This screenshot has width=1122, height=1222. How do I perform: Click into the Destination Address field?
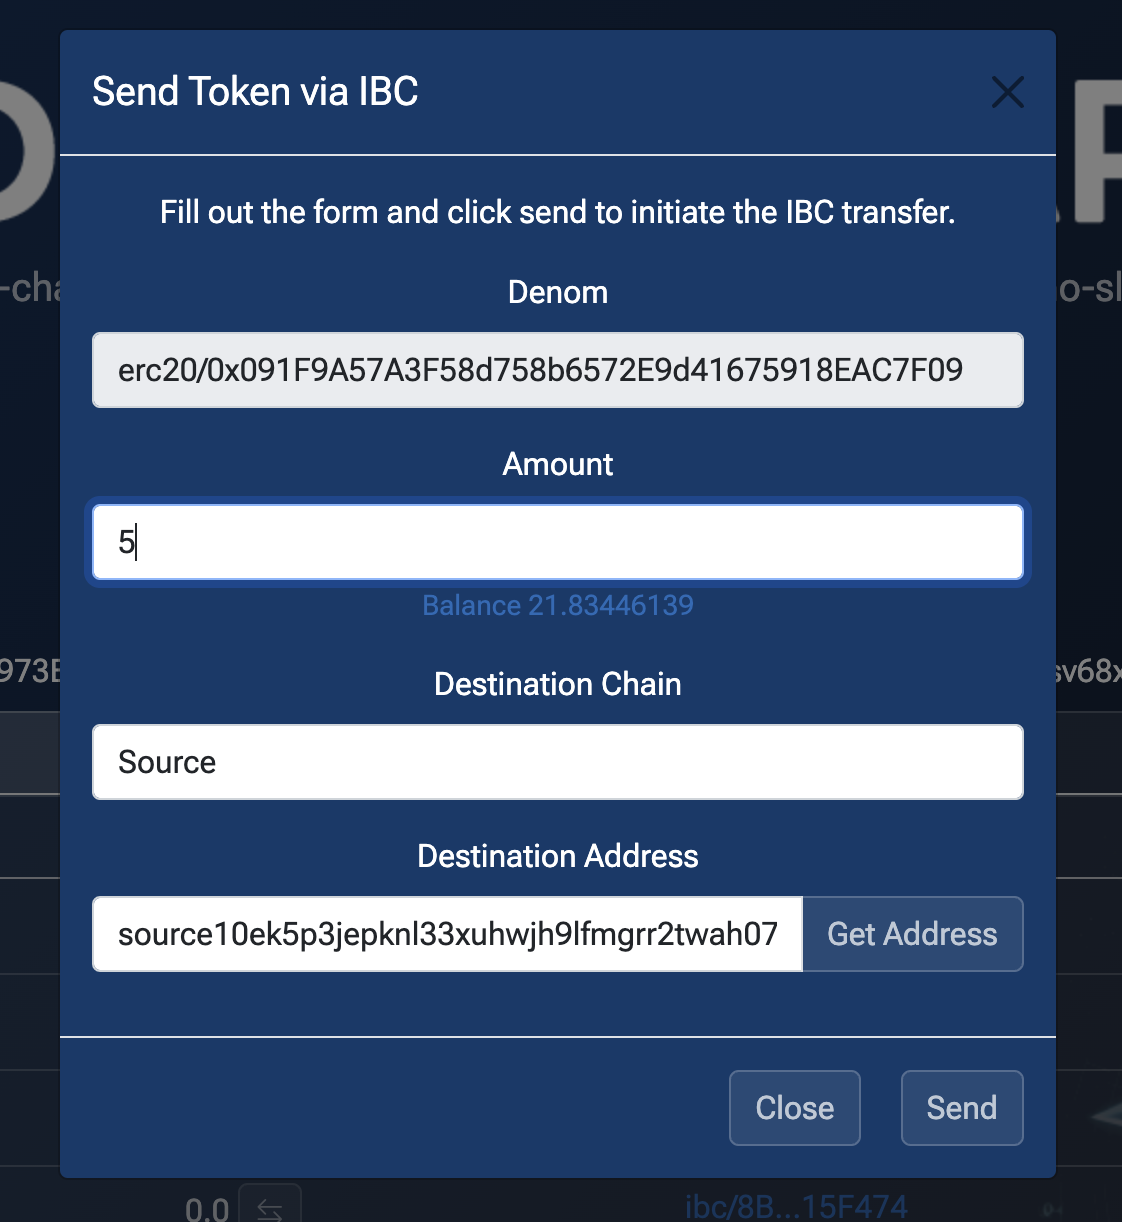coord(448,934)
